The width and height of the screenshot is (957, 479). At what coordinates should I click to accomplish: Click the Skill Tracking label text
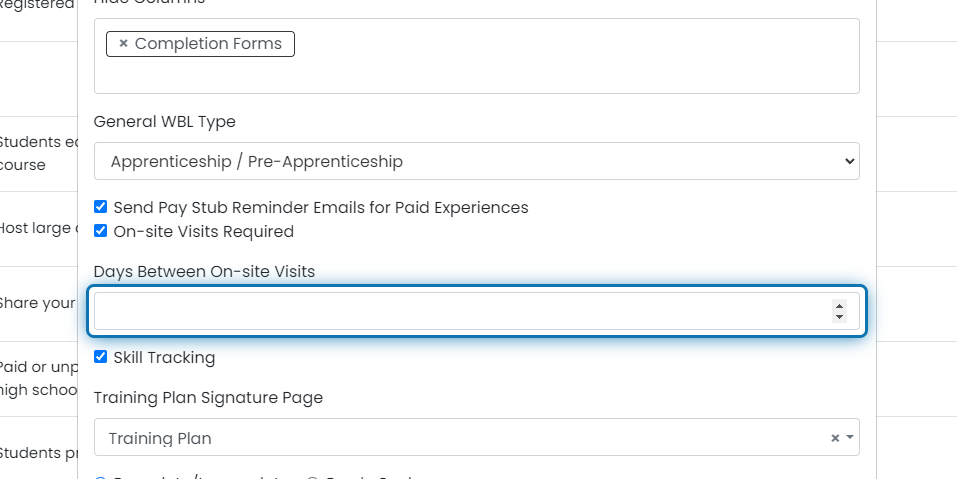point(164,358)
